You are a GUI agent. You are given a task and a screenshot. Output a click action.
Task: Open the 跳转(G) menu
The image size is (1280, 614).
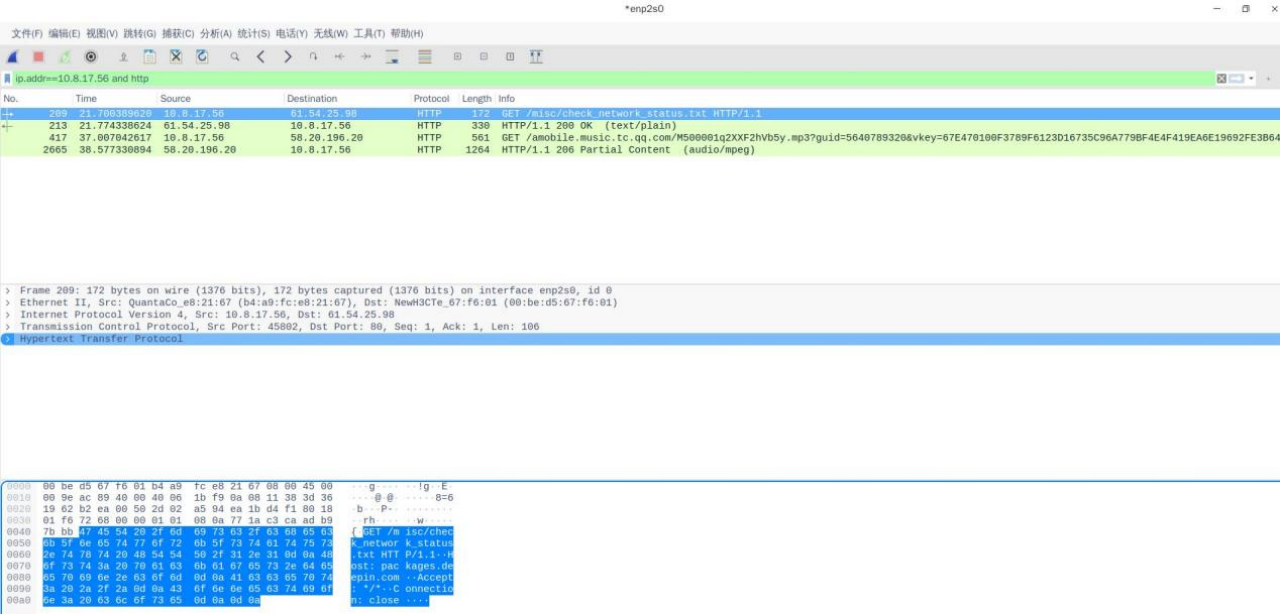click(140, 33)
